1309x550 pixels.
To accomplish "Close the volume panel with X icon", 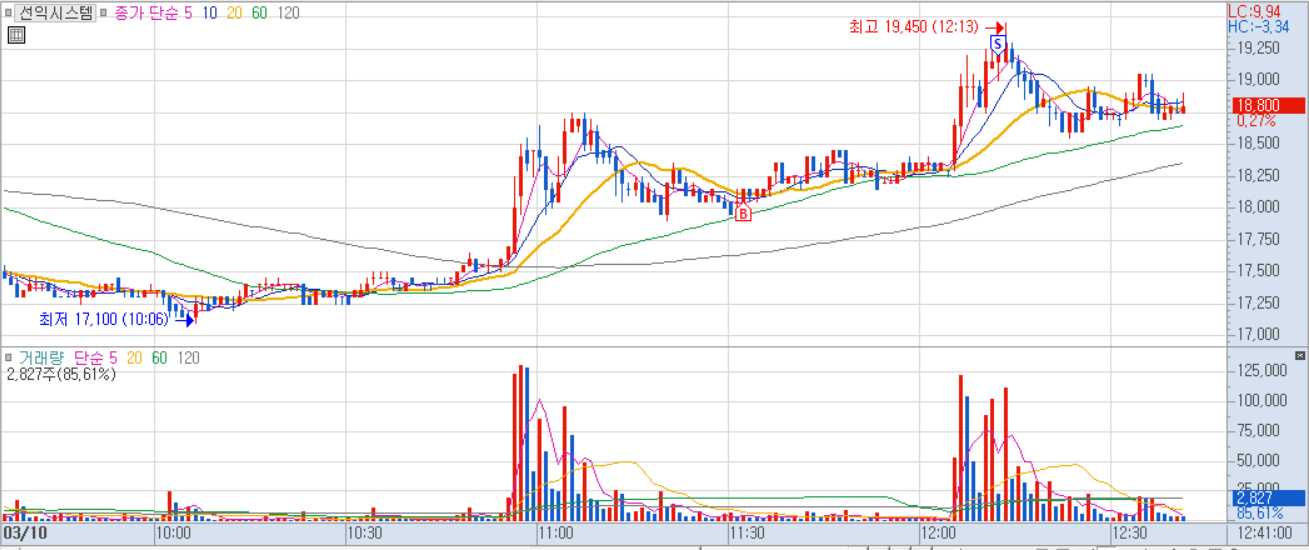I will (1299, 355).
